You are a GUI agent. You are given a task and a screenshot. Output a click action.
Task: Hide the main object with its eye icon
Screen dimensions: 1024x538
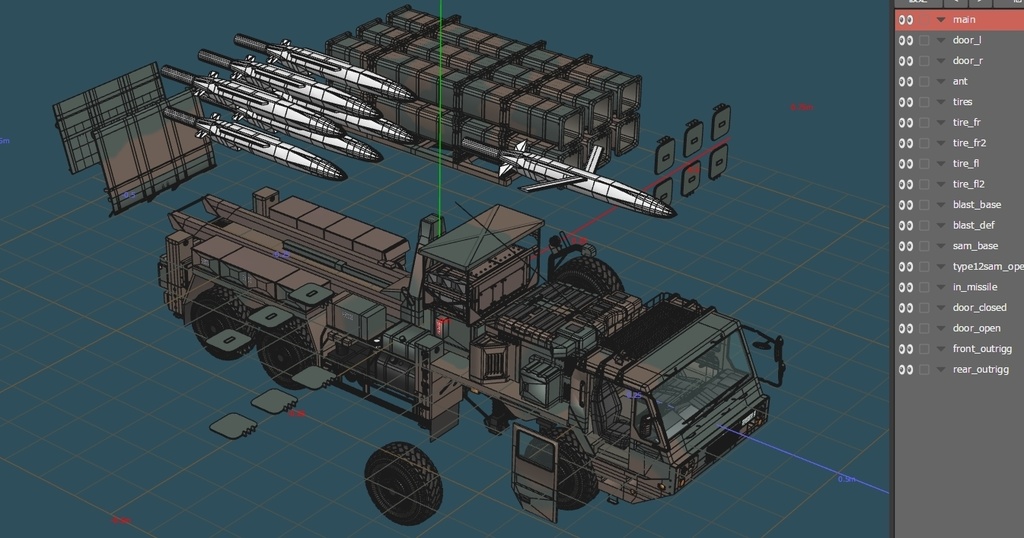(x=906, y=20)
